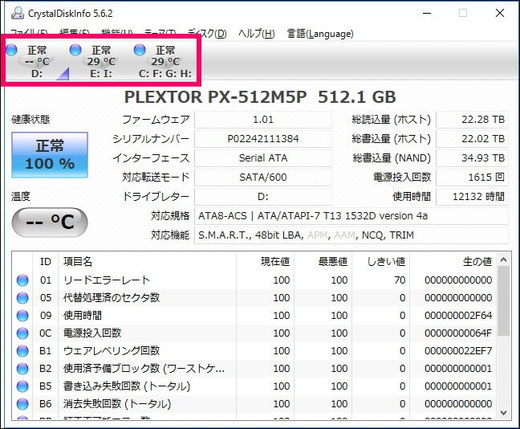The image size is (520, 429).
Task: Click raw value 00000000064F
Action: pos(458,333)
